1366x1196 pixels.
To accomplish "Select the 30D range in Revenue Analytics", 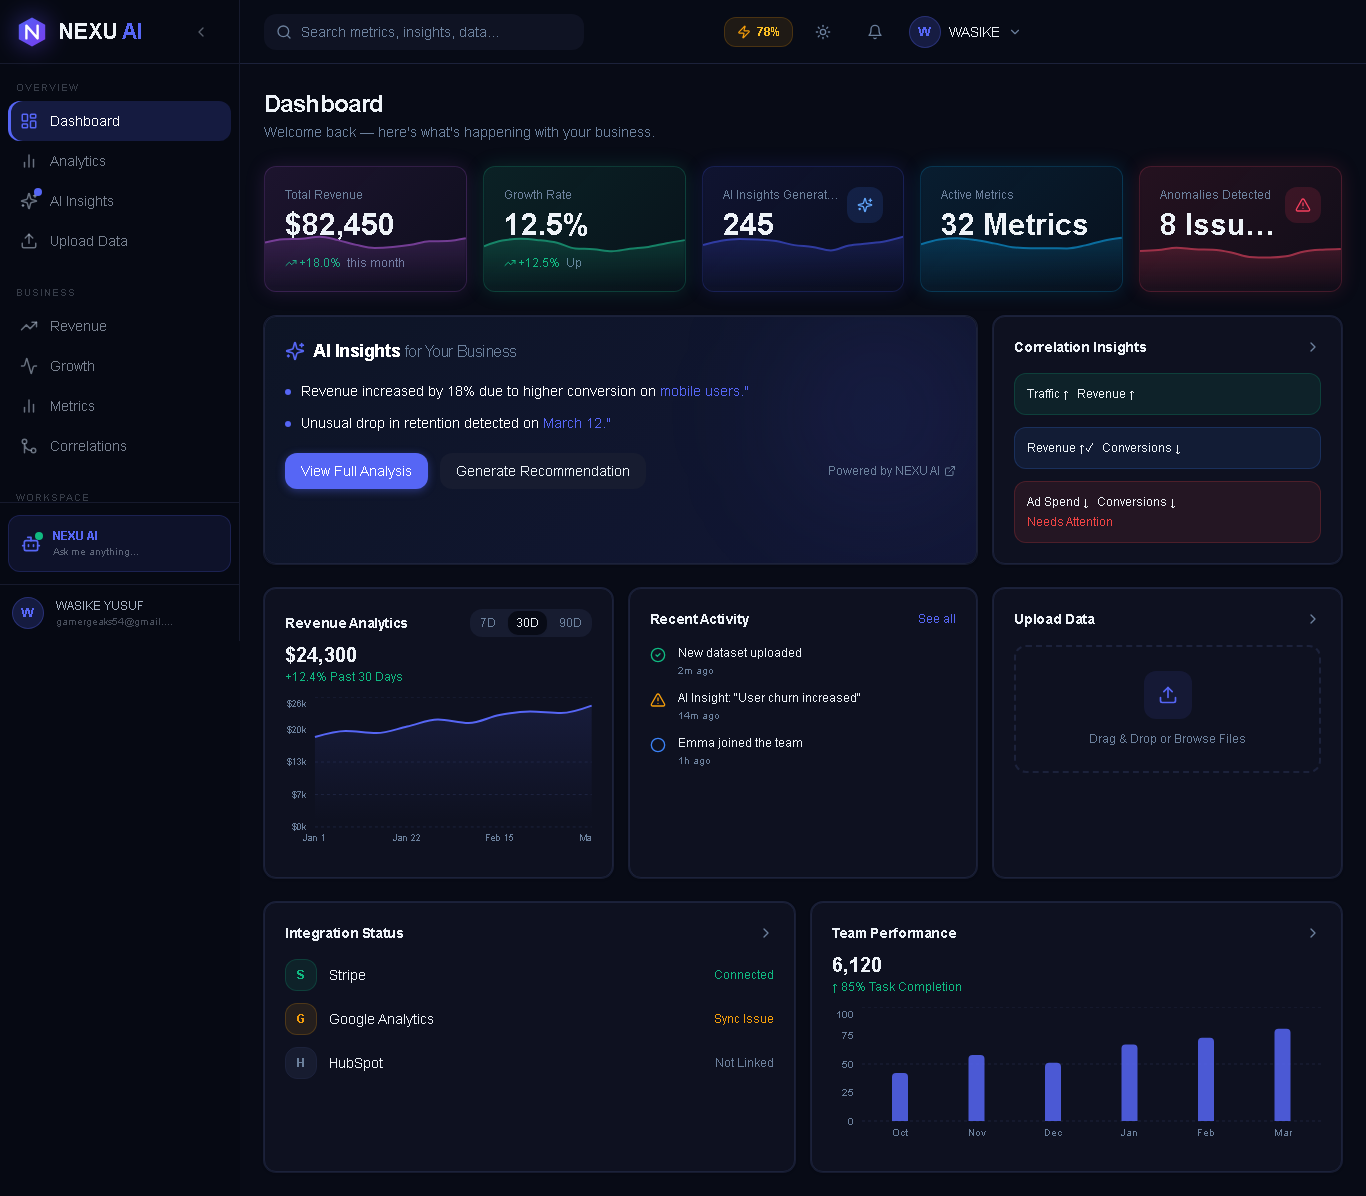I will pos(527,623).
